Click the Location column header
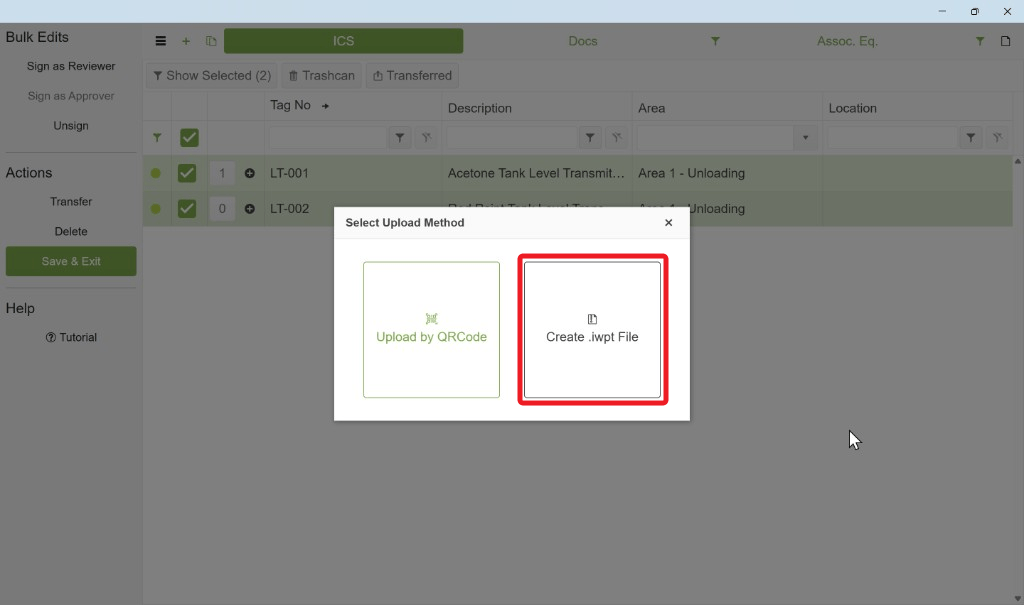The height and width of the screenshot is (605, 1024). [x=852, y=108]
